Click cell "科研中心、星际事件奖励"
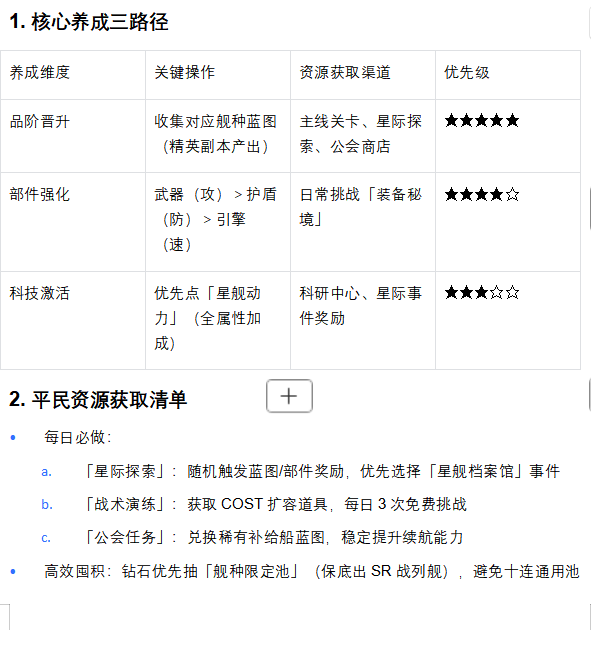 [x=363, y=321]
